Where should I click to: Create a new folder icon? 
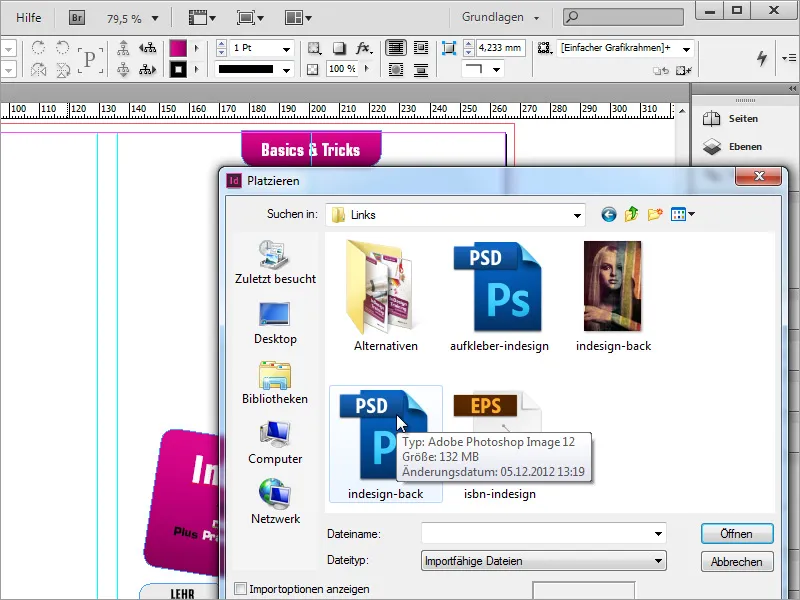655,214
